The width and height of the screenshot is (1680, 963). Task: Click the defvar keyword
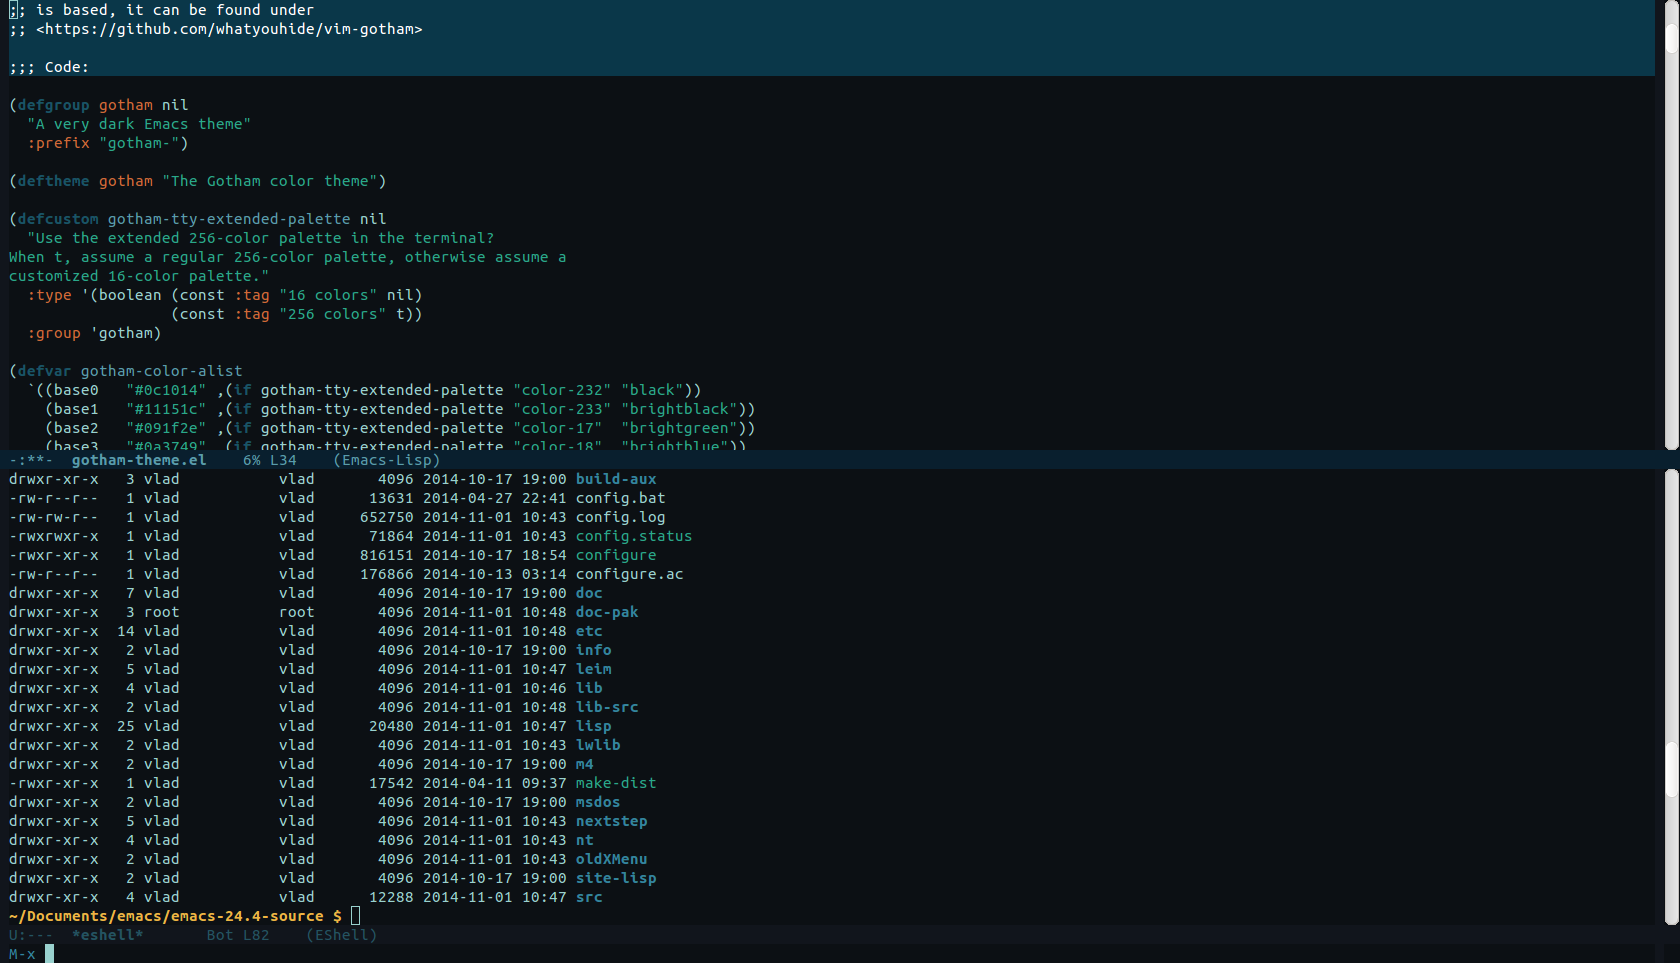point(45,371)
